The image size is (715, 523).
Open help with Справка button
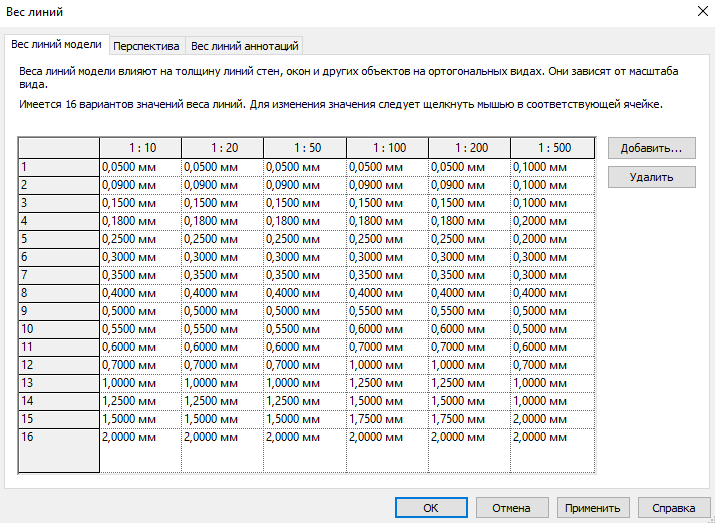coord(667,507)
